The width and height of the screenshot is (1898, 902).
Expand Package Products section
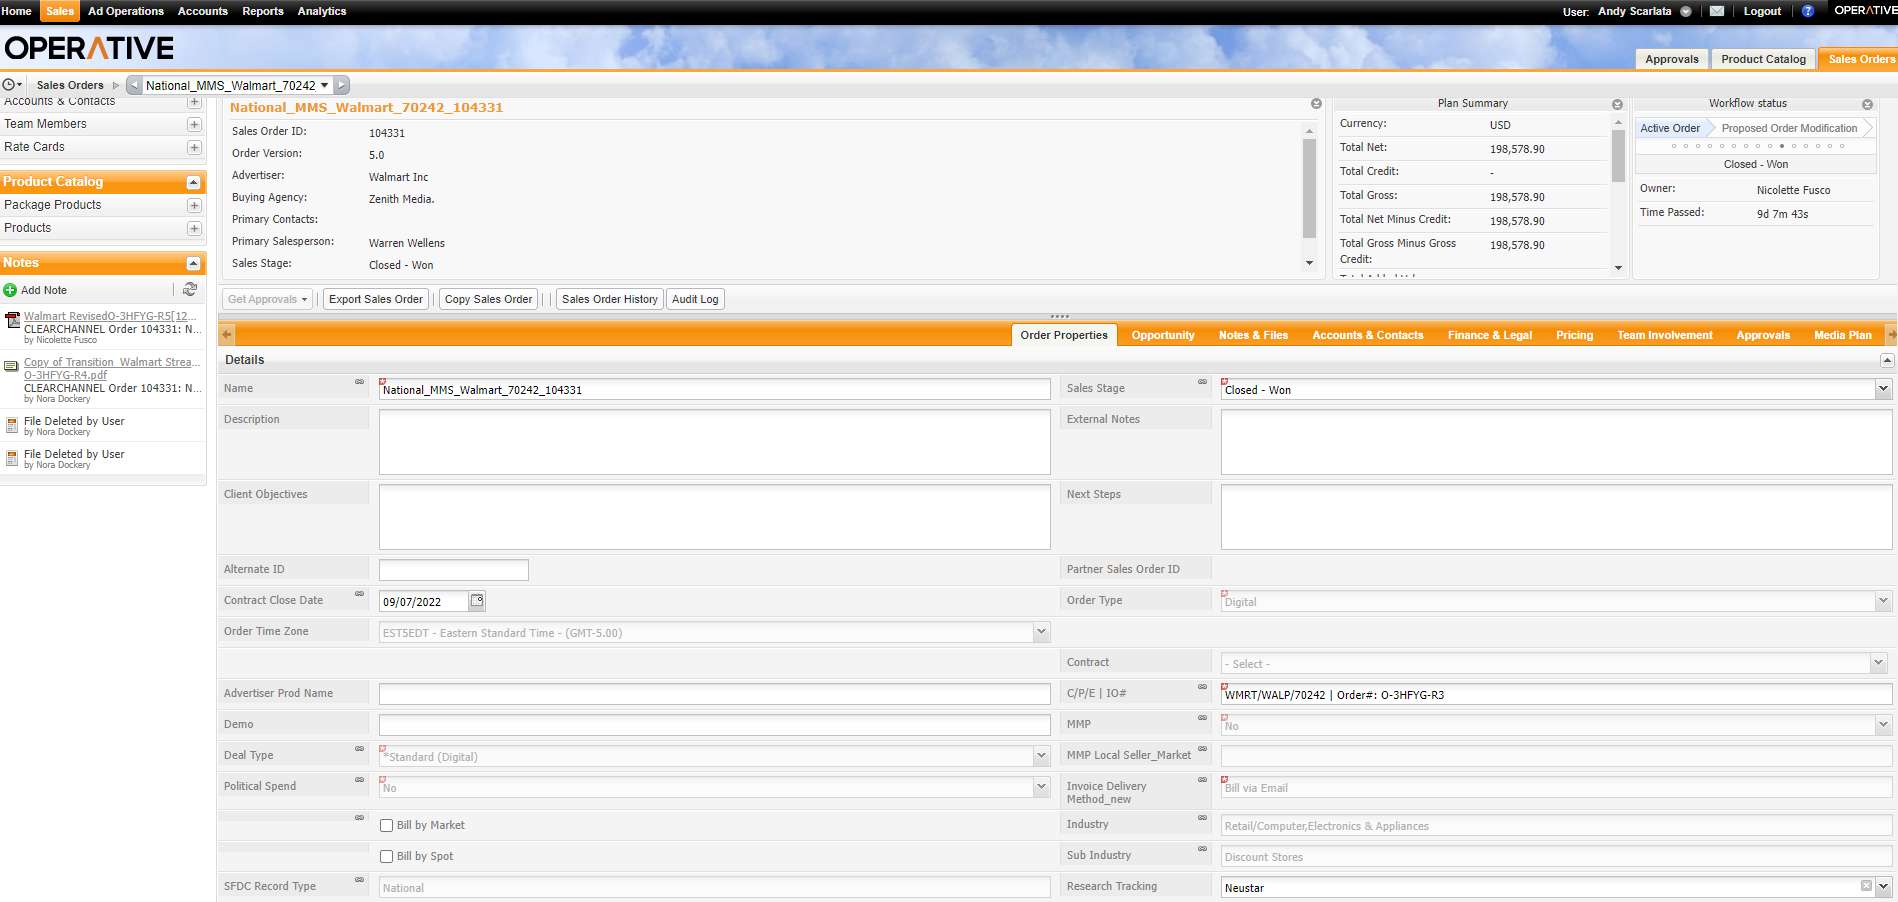pos(194,205)
